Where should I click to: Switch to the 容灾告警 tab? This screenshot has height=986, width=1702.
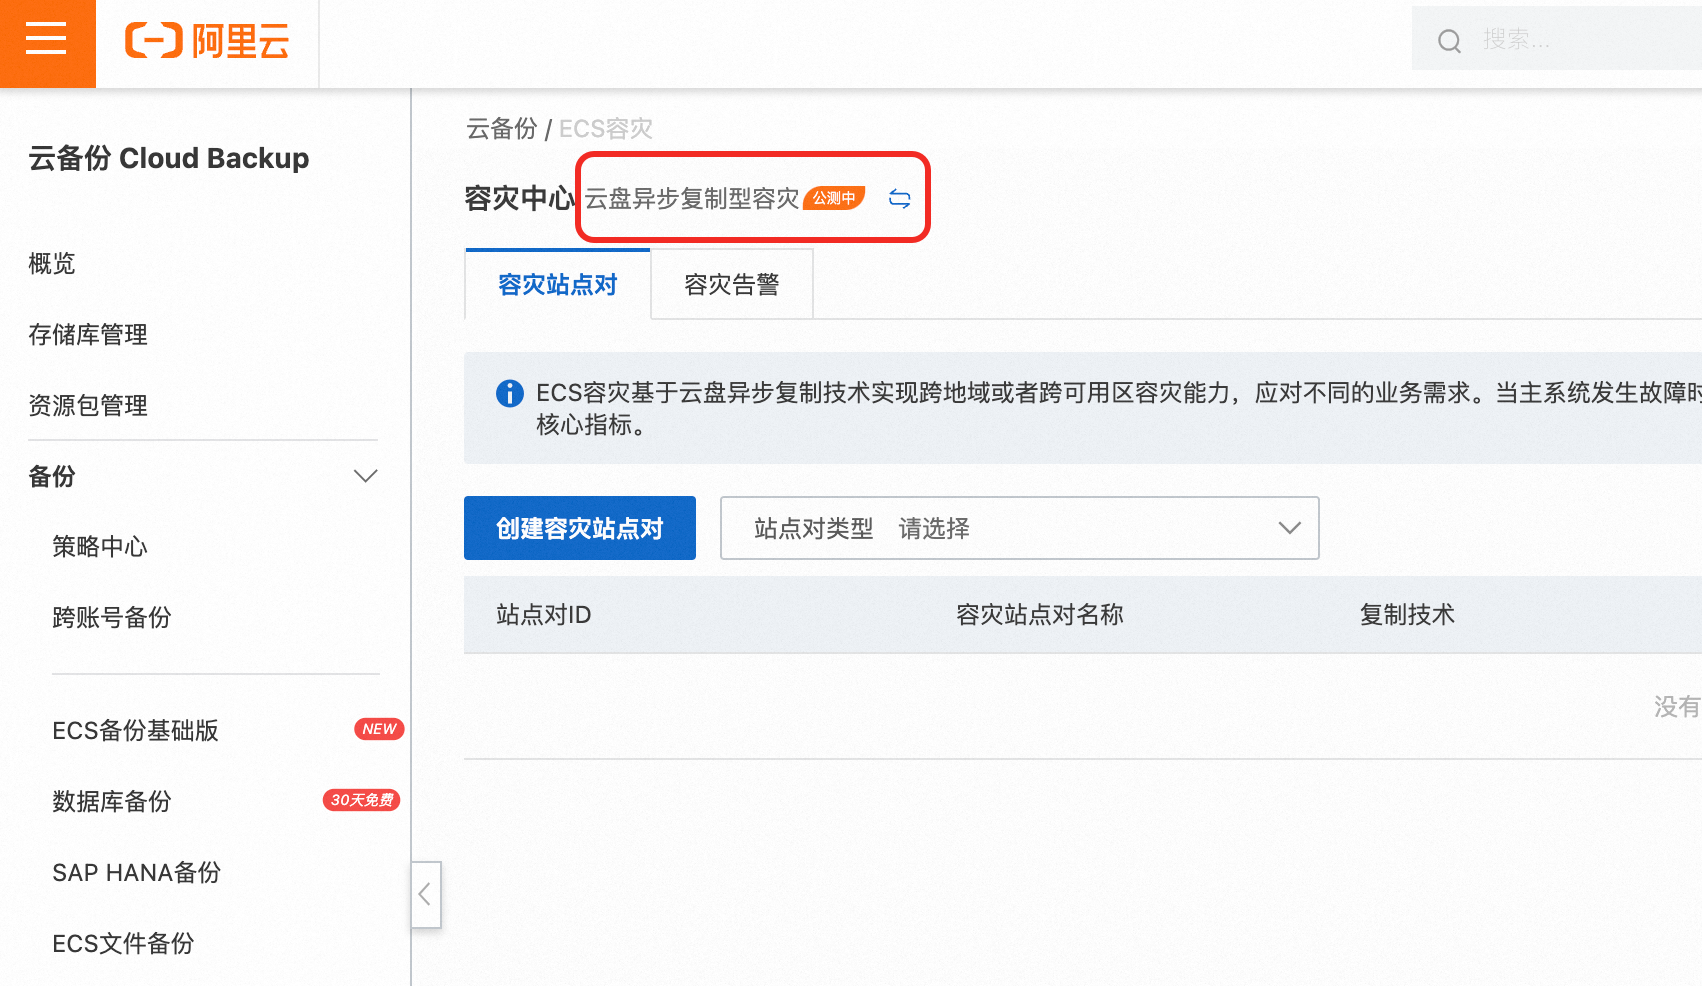(732, 285)
